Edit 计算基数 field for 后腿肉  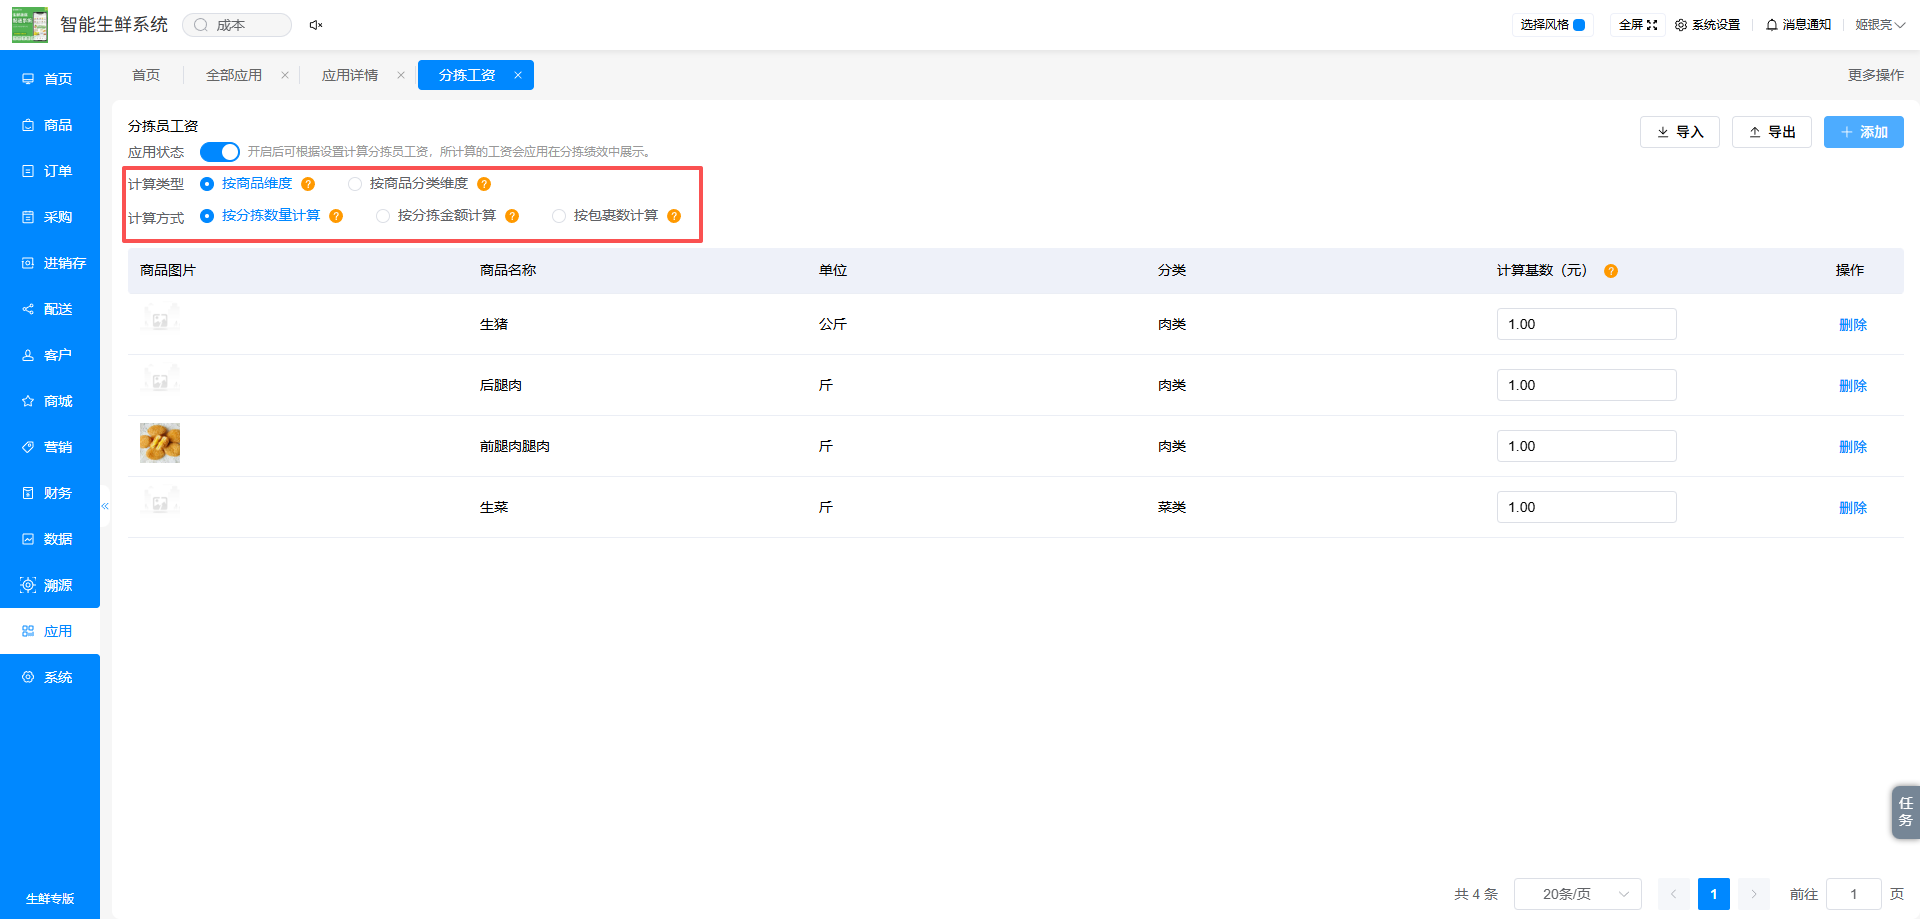[x=1586, y=385]
